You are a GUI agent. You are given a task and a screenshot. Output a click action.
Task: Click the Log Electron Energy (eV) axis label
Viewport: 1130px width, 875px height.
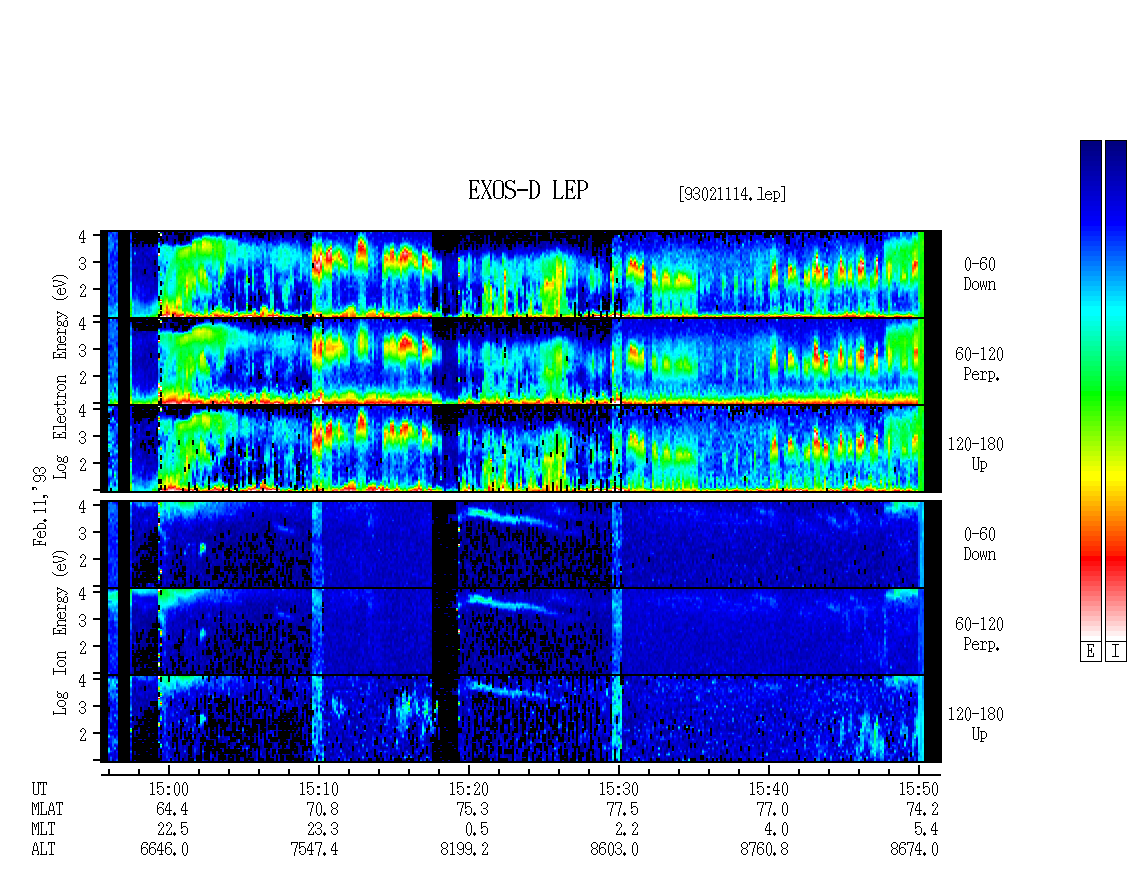click(x=60, y=376)
